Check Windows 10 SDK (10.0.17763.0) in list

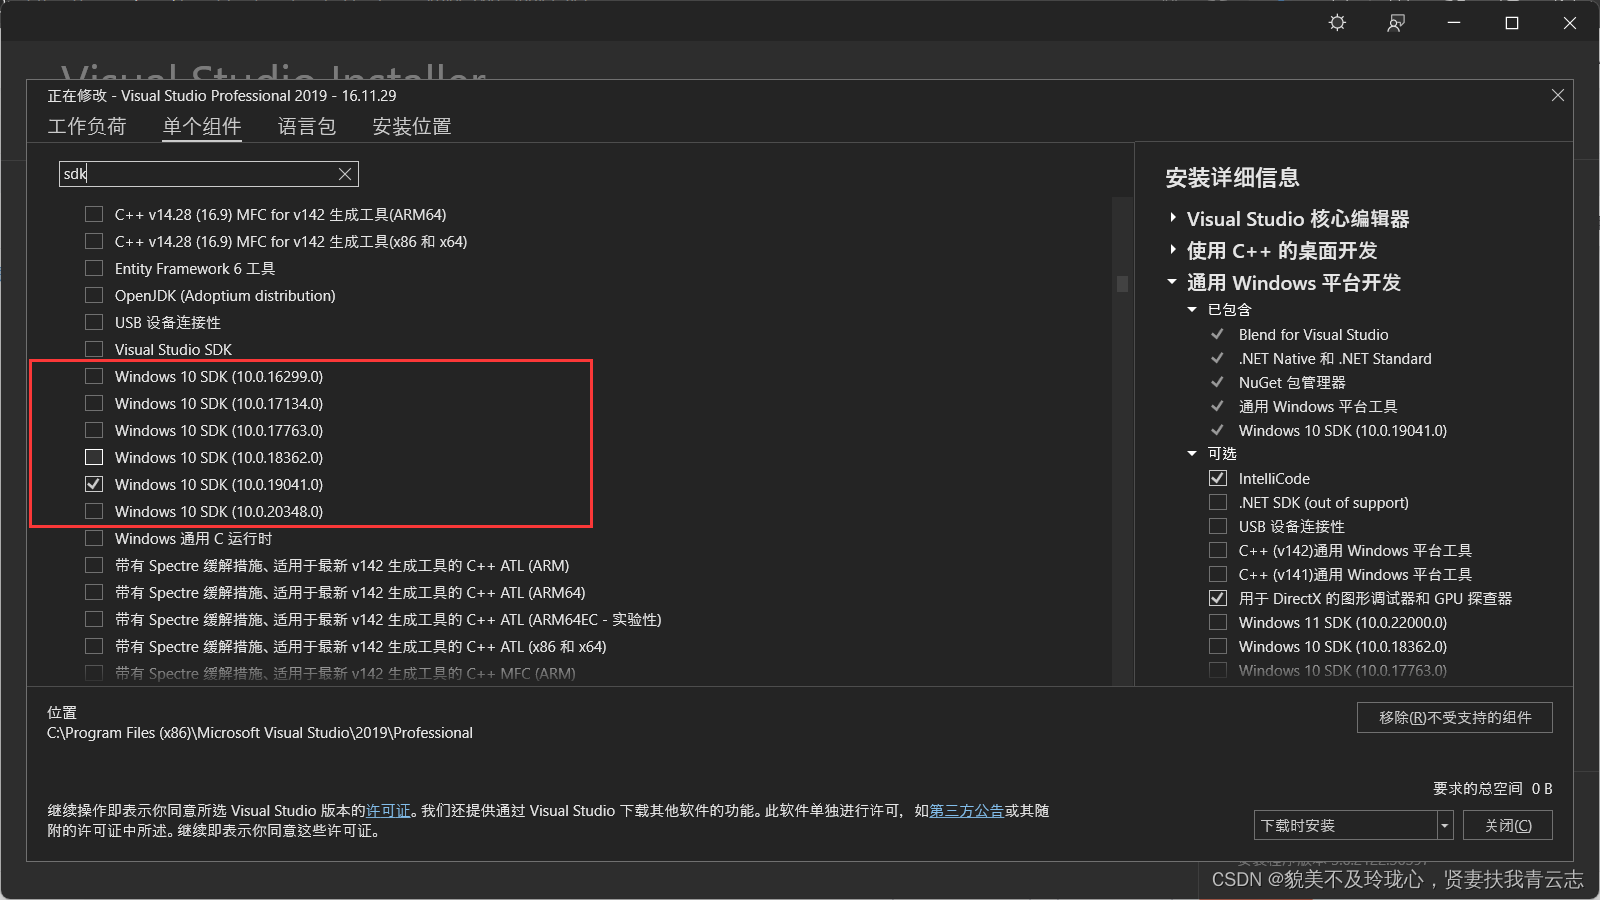click(94, 430)
